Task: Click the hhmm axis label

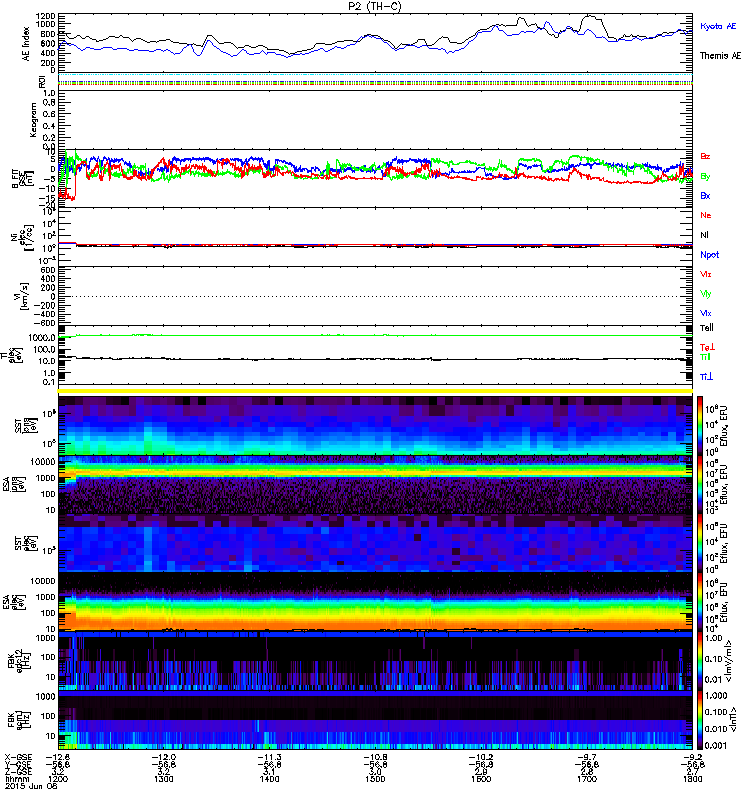Action: coord(17,779)
